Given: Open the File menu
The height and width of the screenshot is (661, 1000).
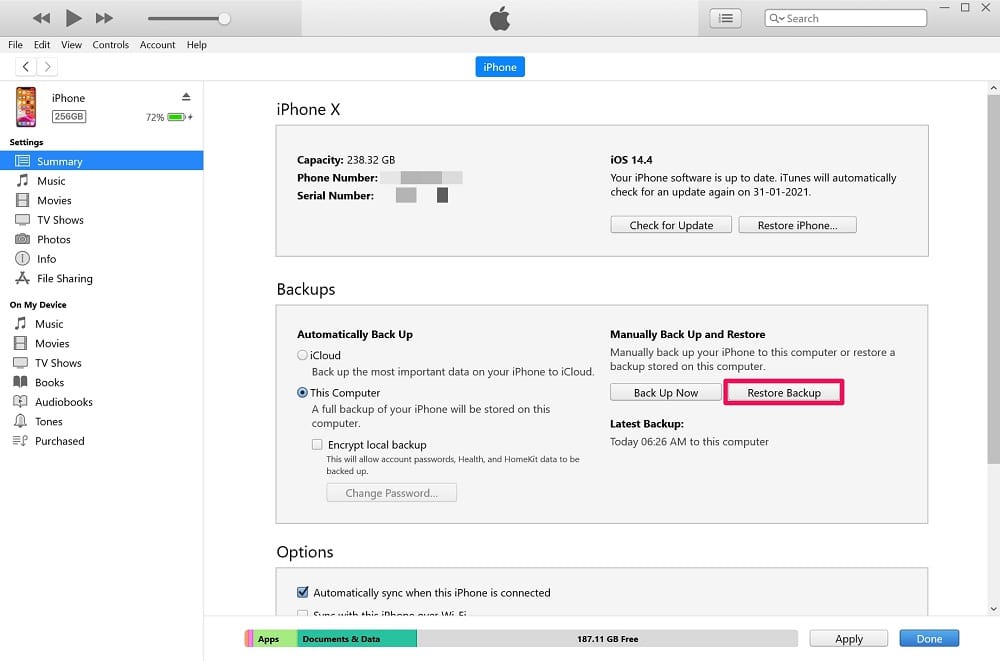Looking at the screenshot, I should (15, 45).
